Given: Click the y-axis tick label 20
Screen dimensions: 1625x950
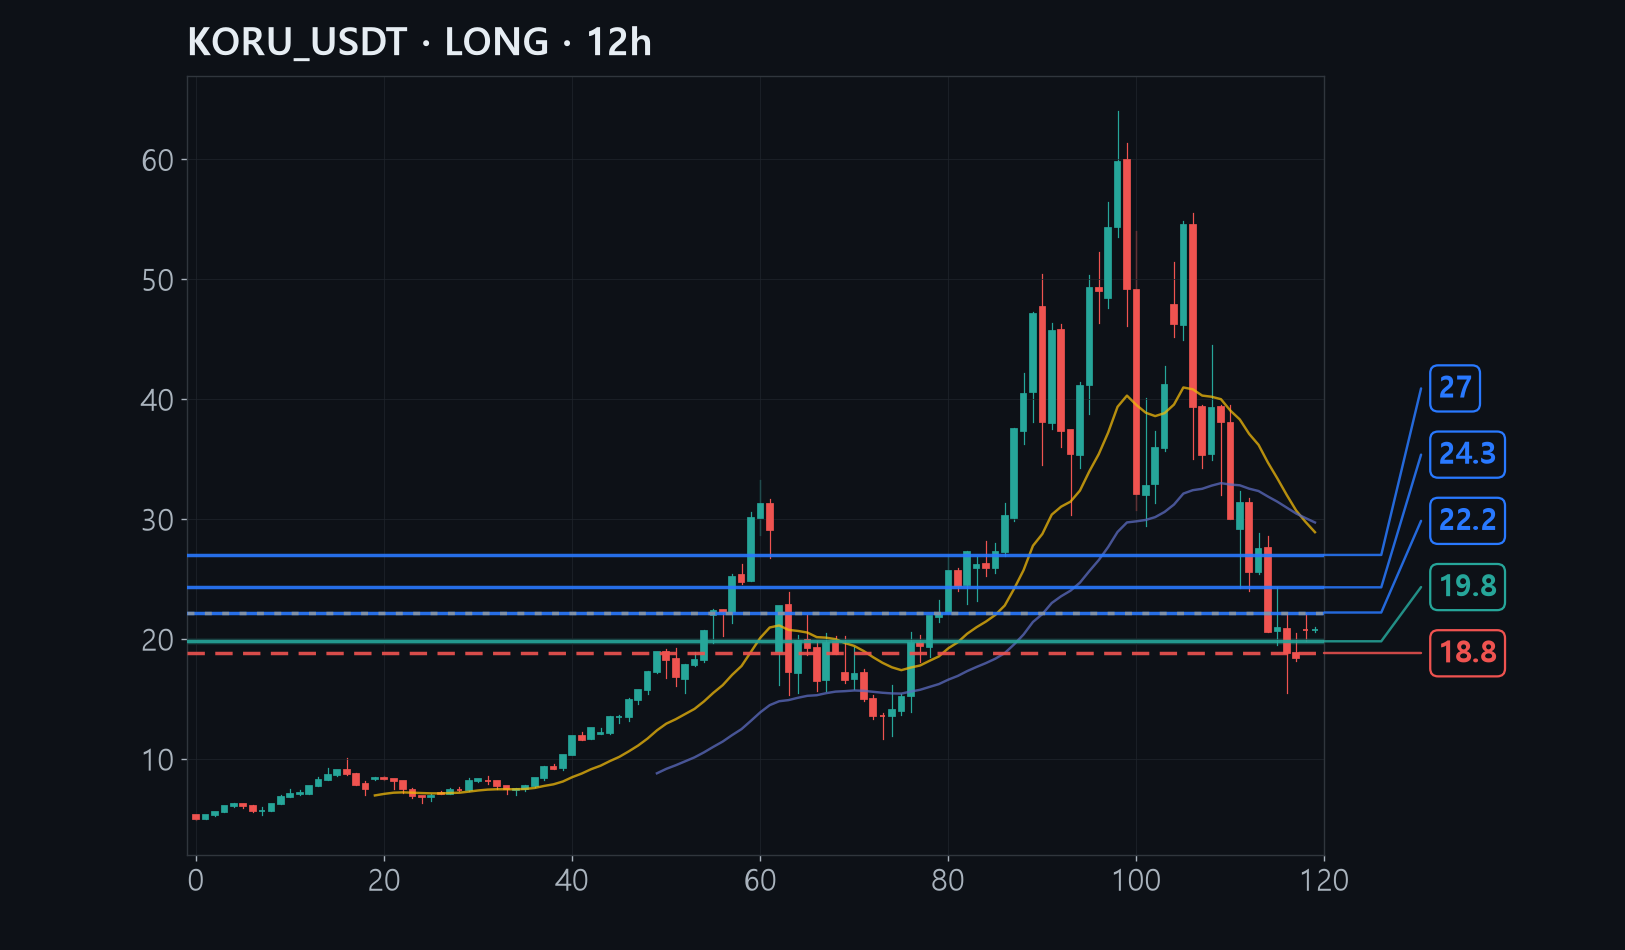Looking at the screenshot, I should (x=158, y=640).
